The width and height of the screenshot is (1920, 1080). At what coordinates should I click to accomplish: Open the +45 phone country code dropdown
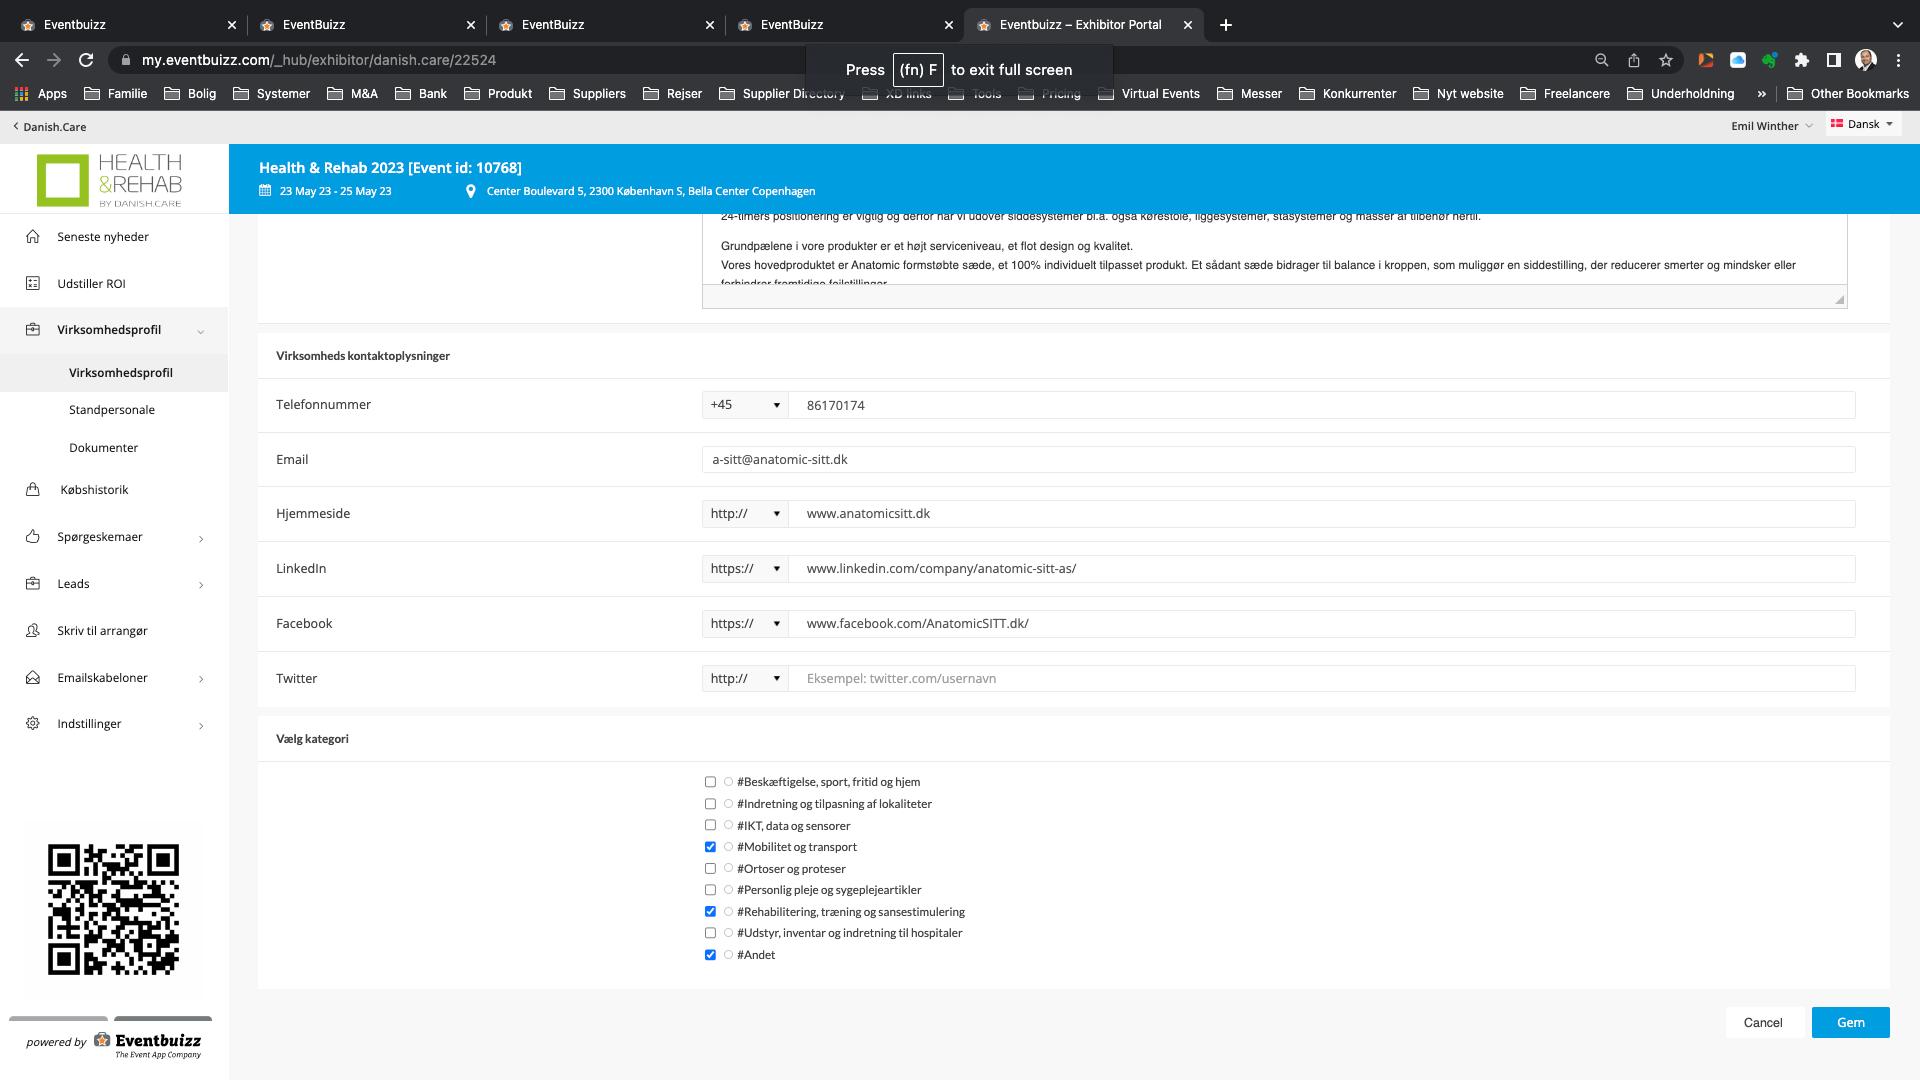(x=745, y=405)
